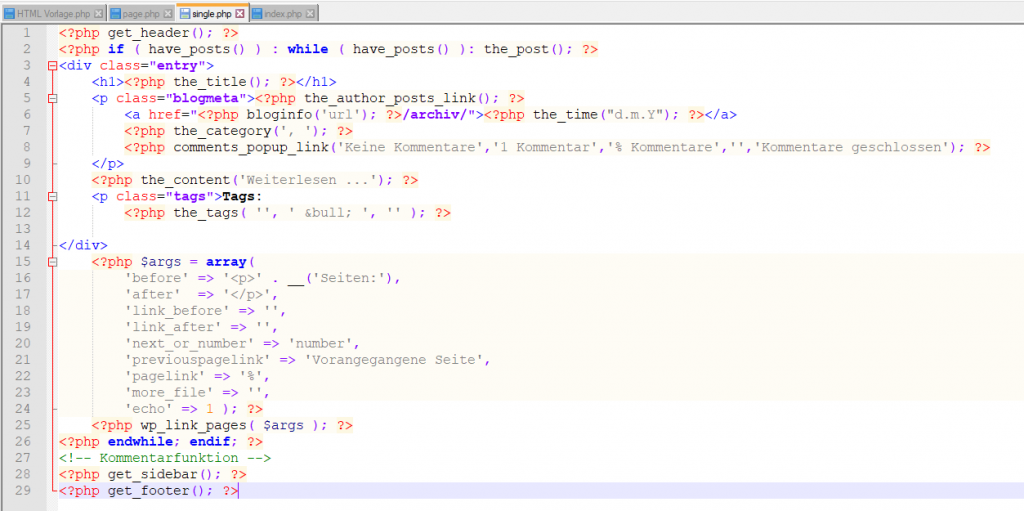This screenshot has width=1024, height=511.
Task: Switch to the HTML Vorlage.php tab
Action: [54, 13]
